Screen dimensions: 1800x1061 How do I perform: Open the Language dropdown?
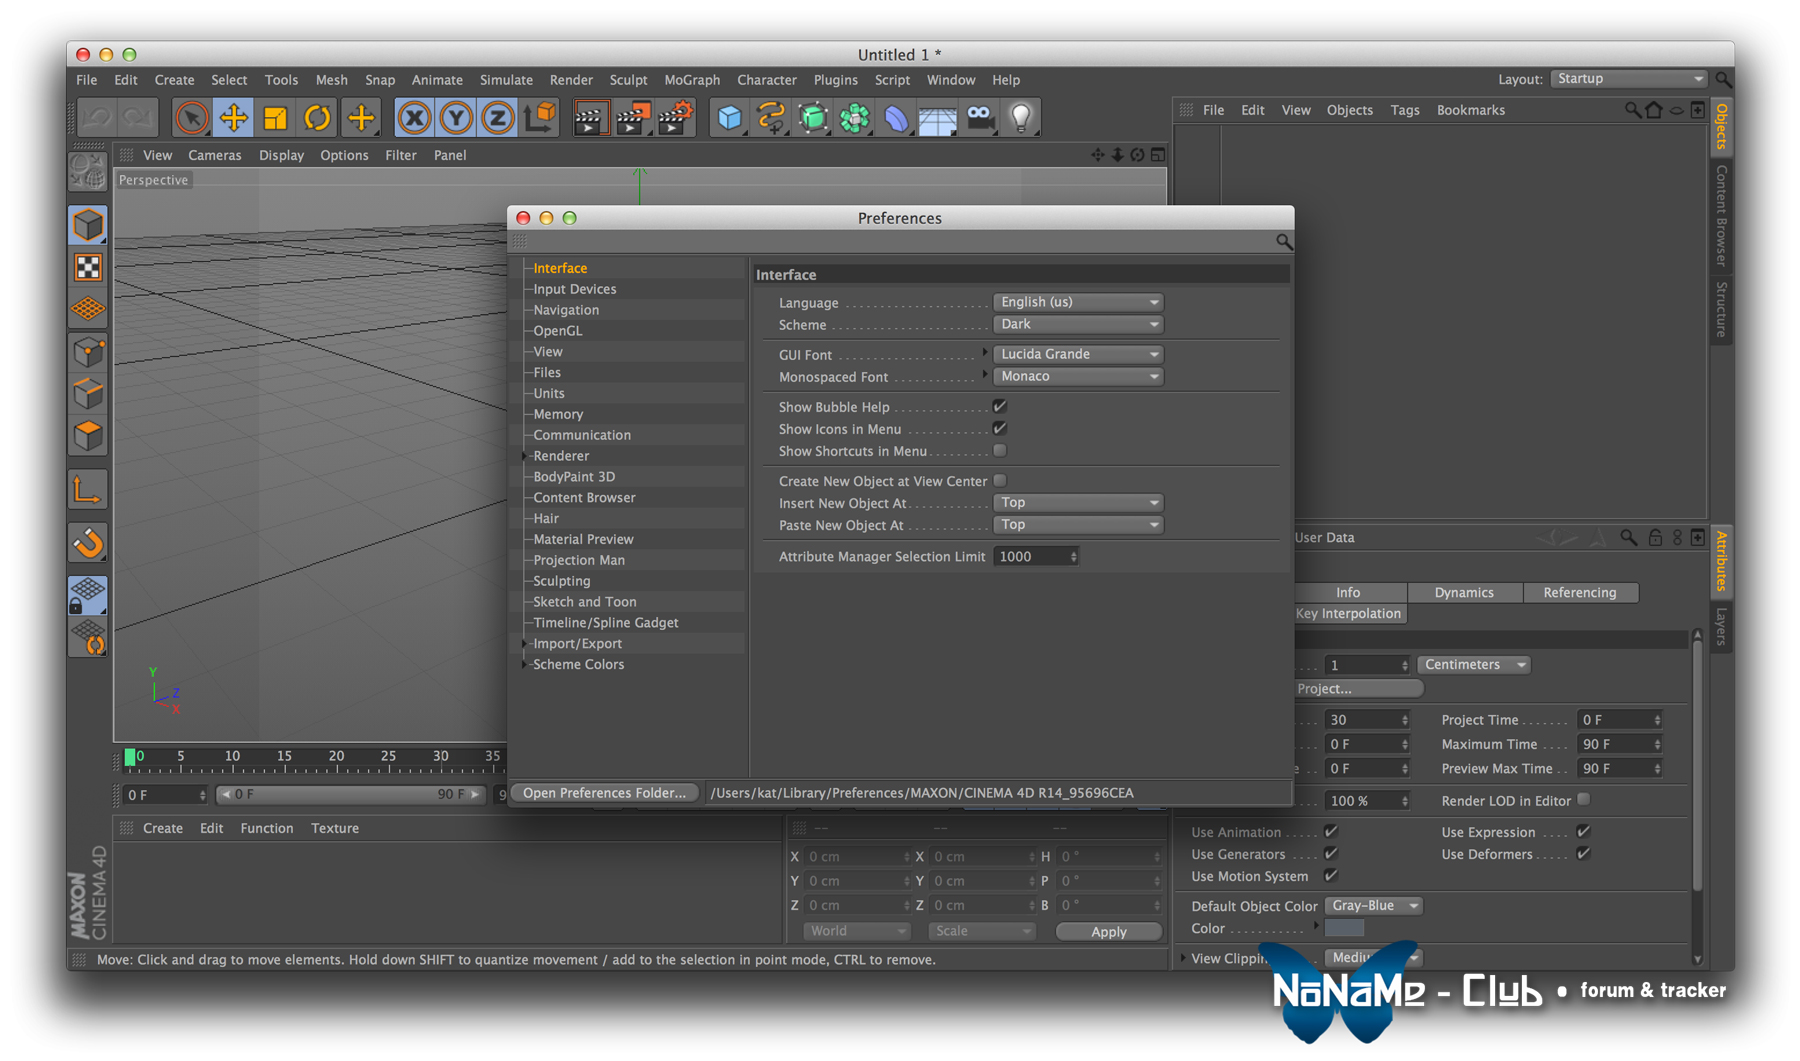(x=1078, y=302)
